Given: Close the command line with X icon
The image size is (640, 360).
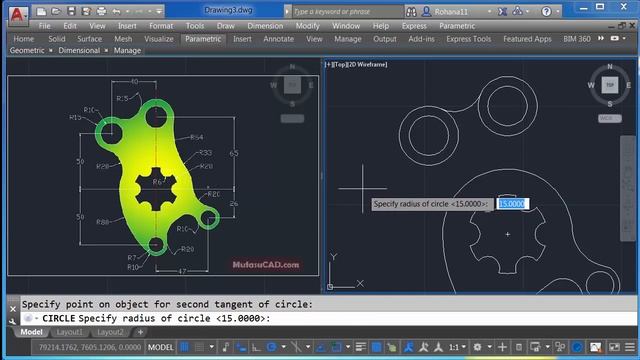Looking at the screenshot, I should pos(13,309).
